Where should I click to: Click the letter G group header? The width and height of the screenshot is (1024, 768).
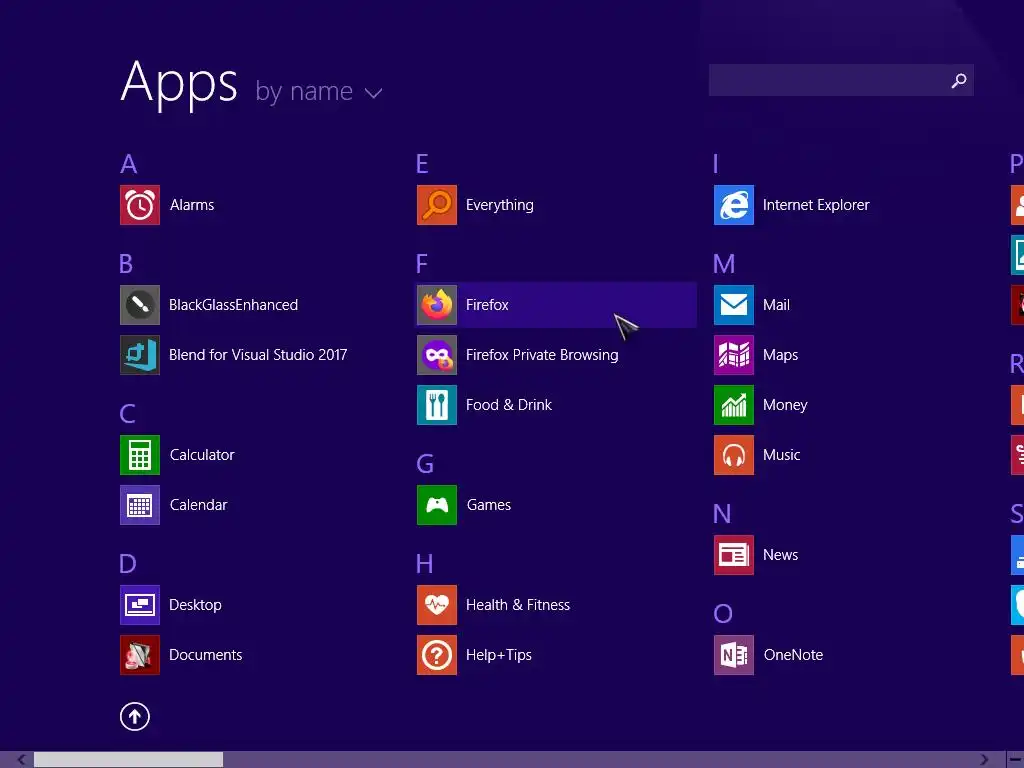click(425, 464)
